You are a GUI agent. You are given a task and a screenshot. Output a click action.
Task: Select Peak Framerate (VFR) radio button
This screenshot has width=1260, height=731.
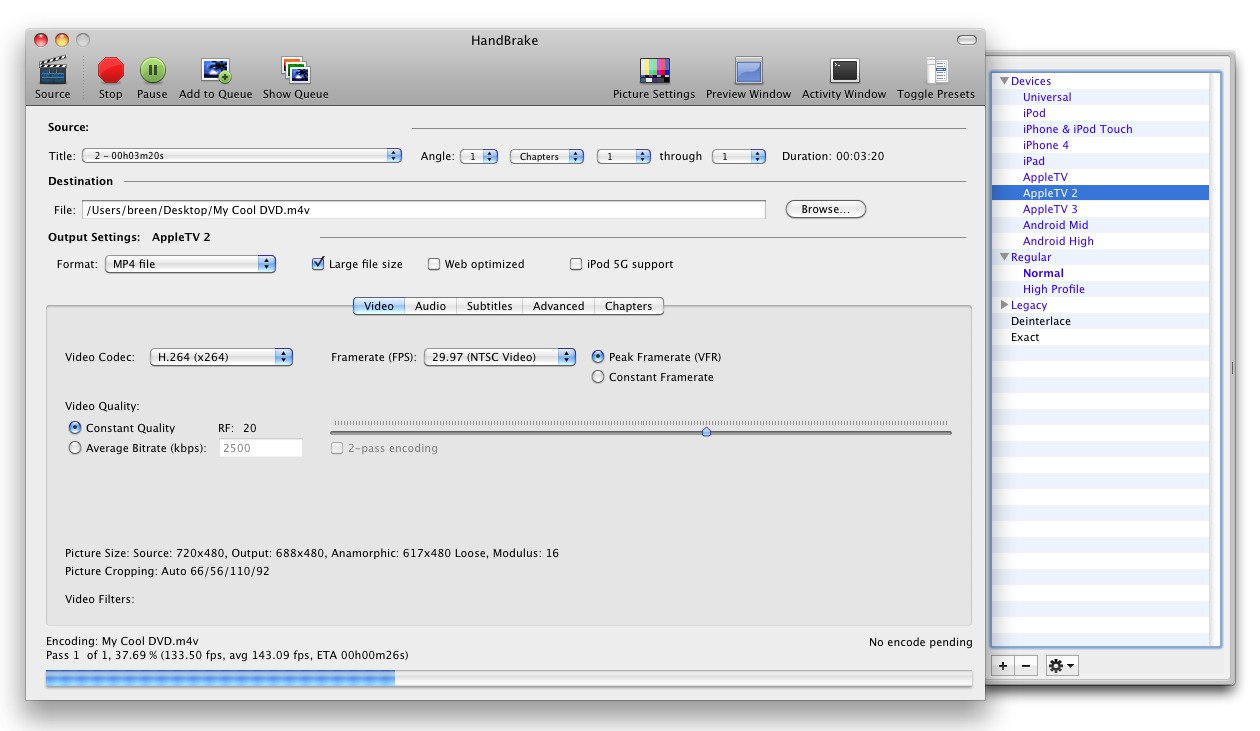(x=598, y=357)
